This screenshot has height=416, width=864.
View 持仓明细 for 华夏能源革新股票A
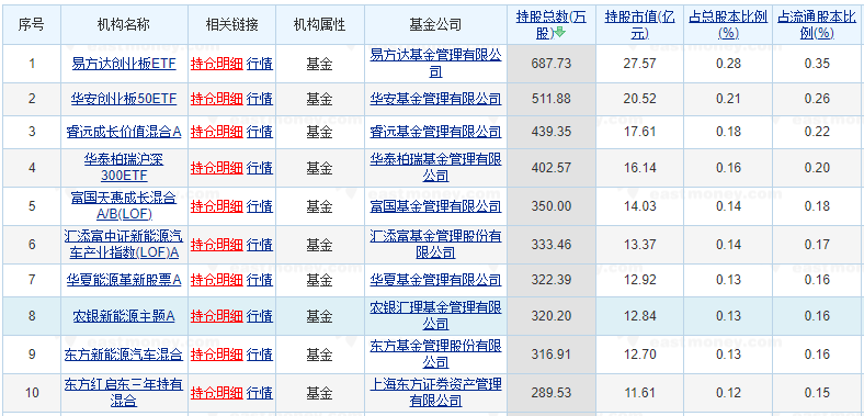tap(217, 280)
